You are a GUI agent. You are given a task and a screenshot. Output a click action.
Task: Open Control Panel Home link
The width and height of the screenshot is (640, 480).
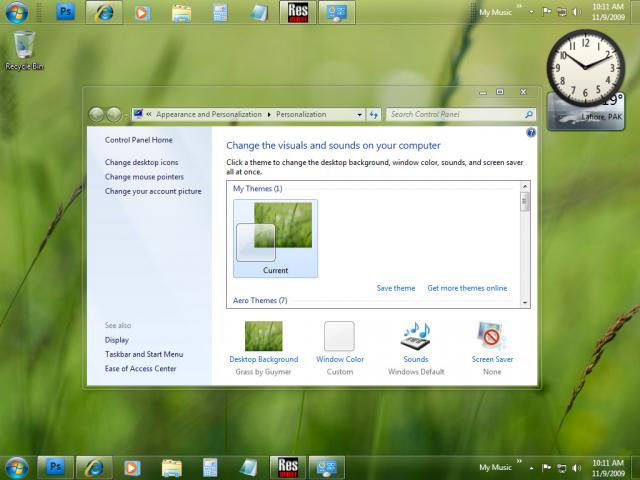point(138,140)
